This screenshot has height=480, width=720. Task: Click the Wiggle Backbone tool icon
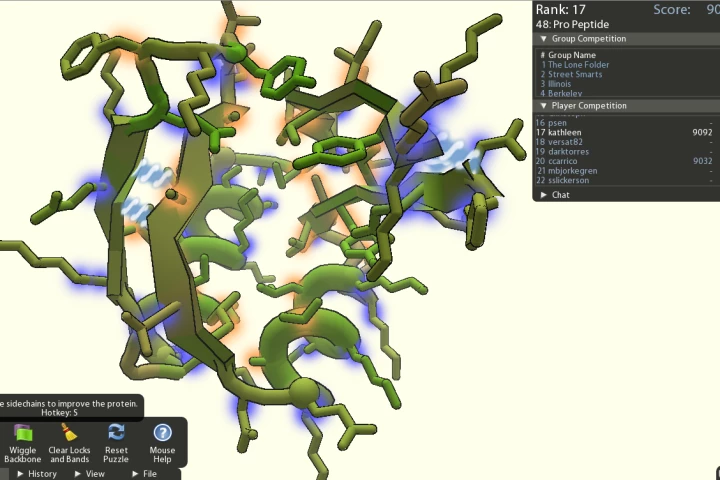(22, 434)
